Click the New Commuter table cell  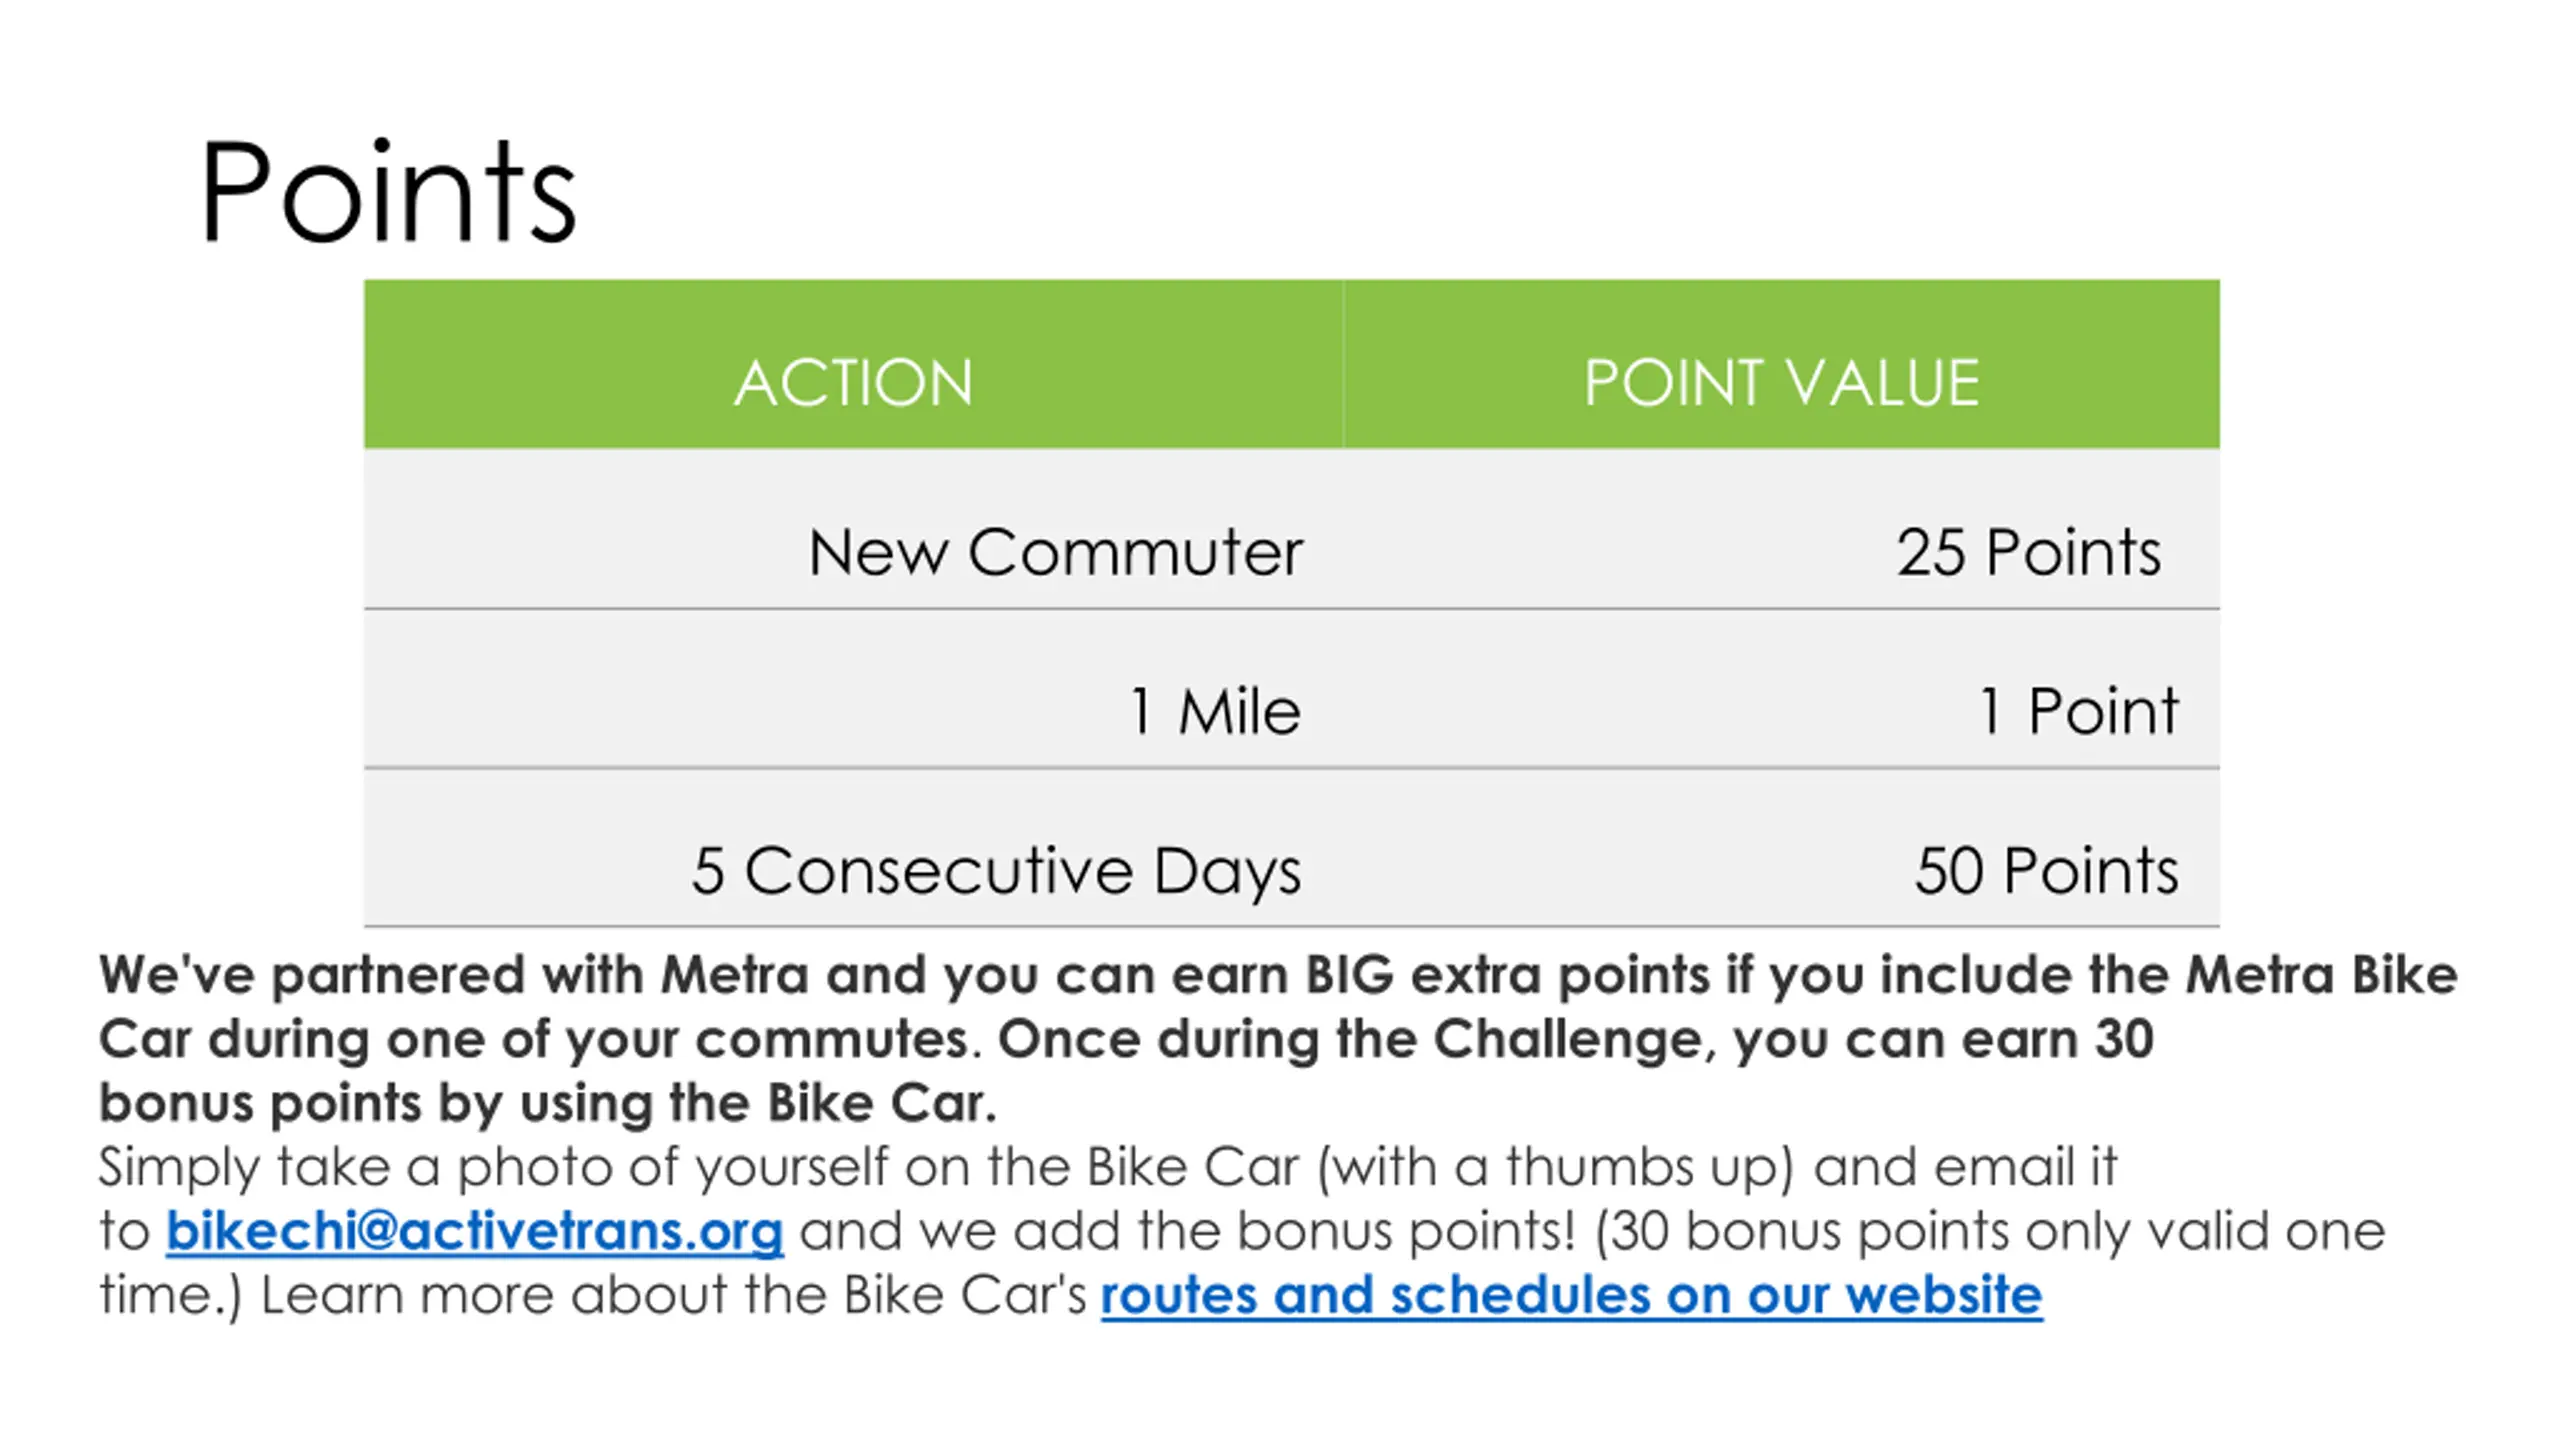[x=853, y=528]
